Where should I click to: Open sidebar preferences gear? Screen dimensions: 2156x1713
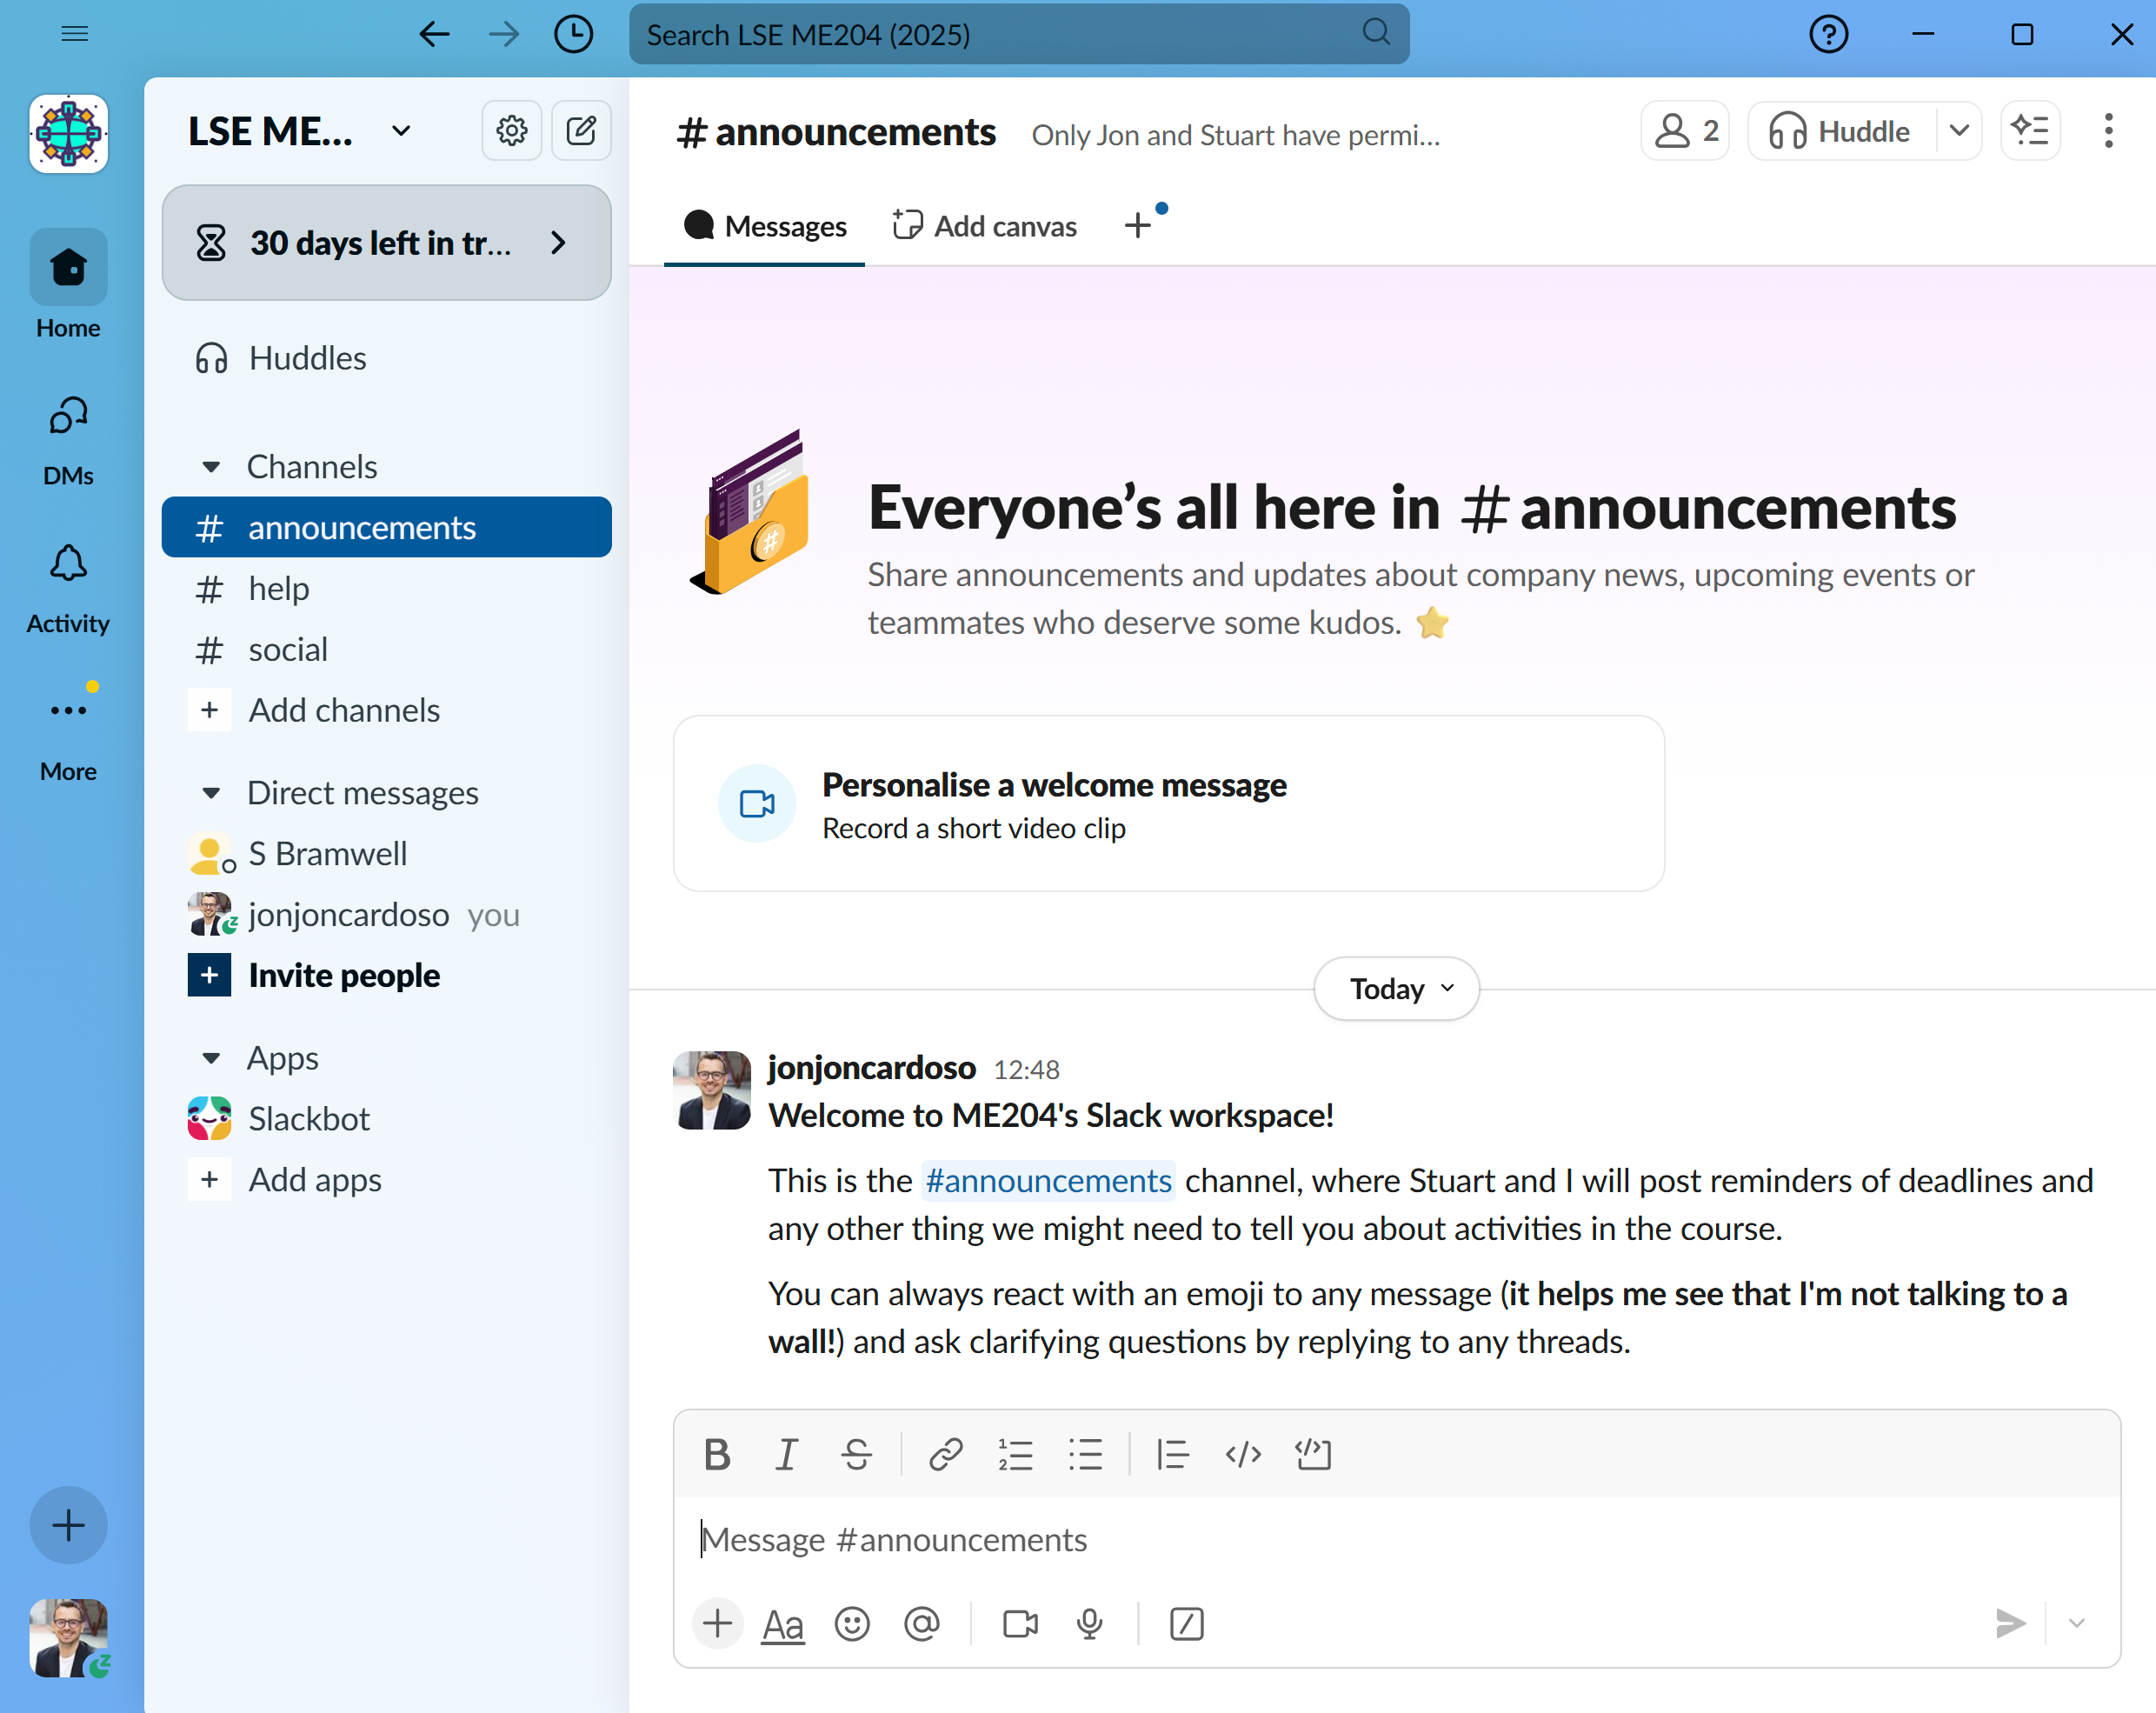pos(512,130)
